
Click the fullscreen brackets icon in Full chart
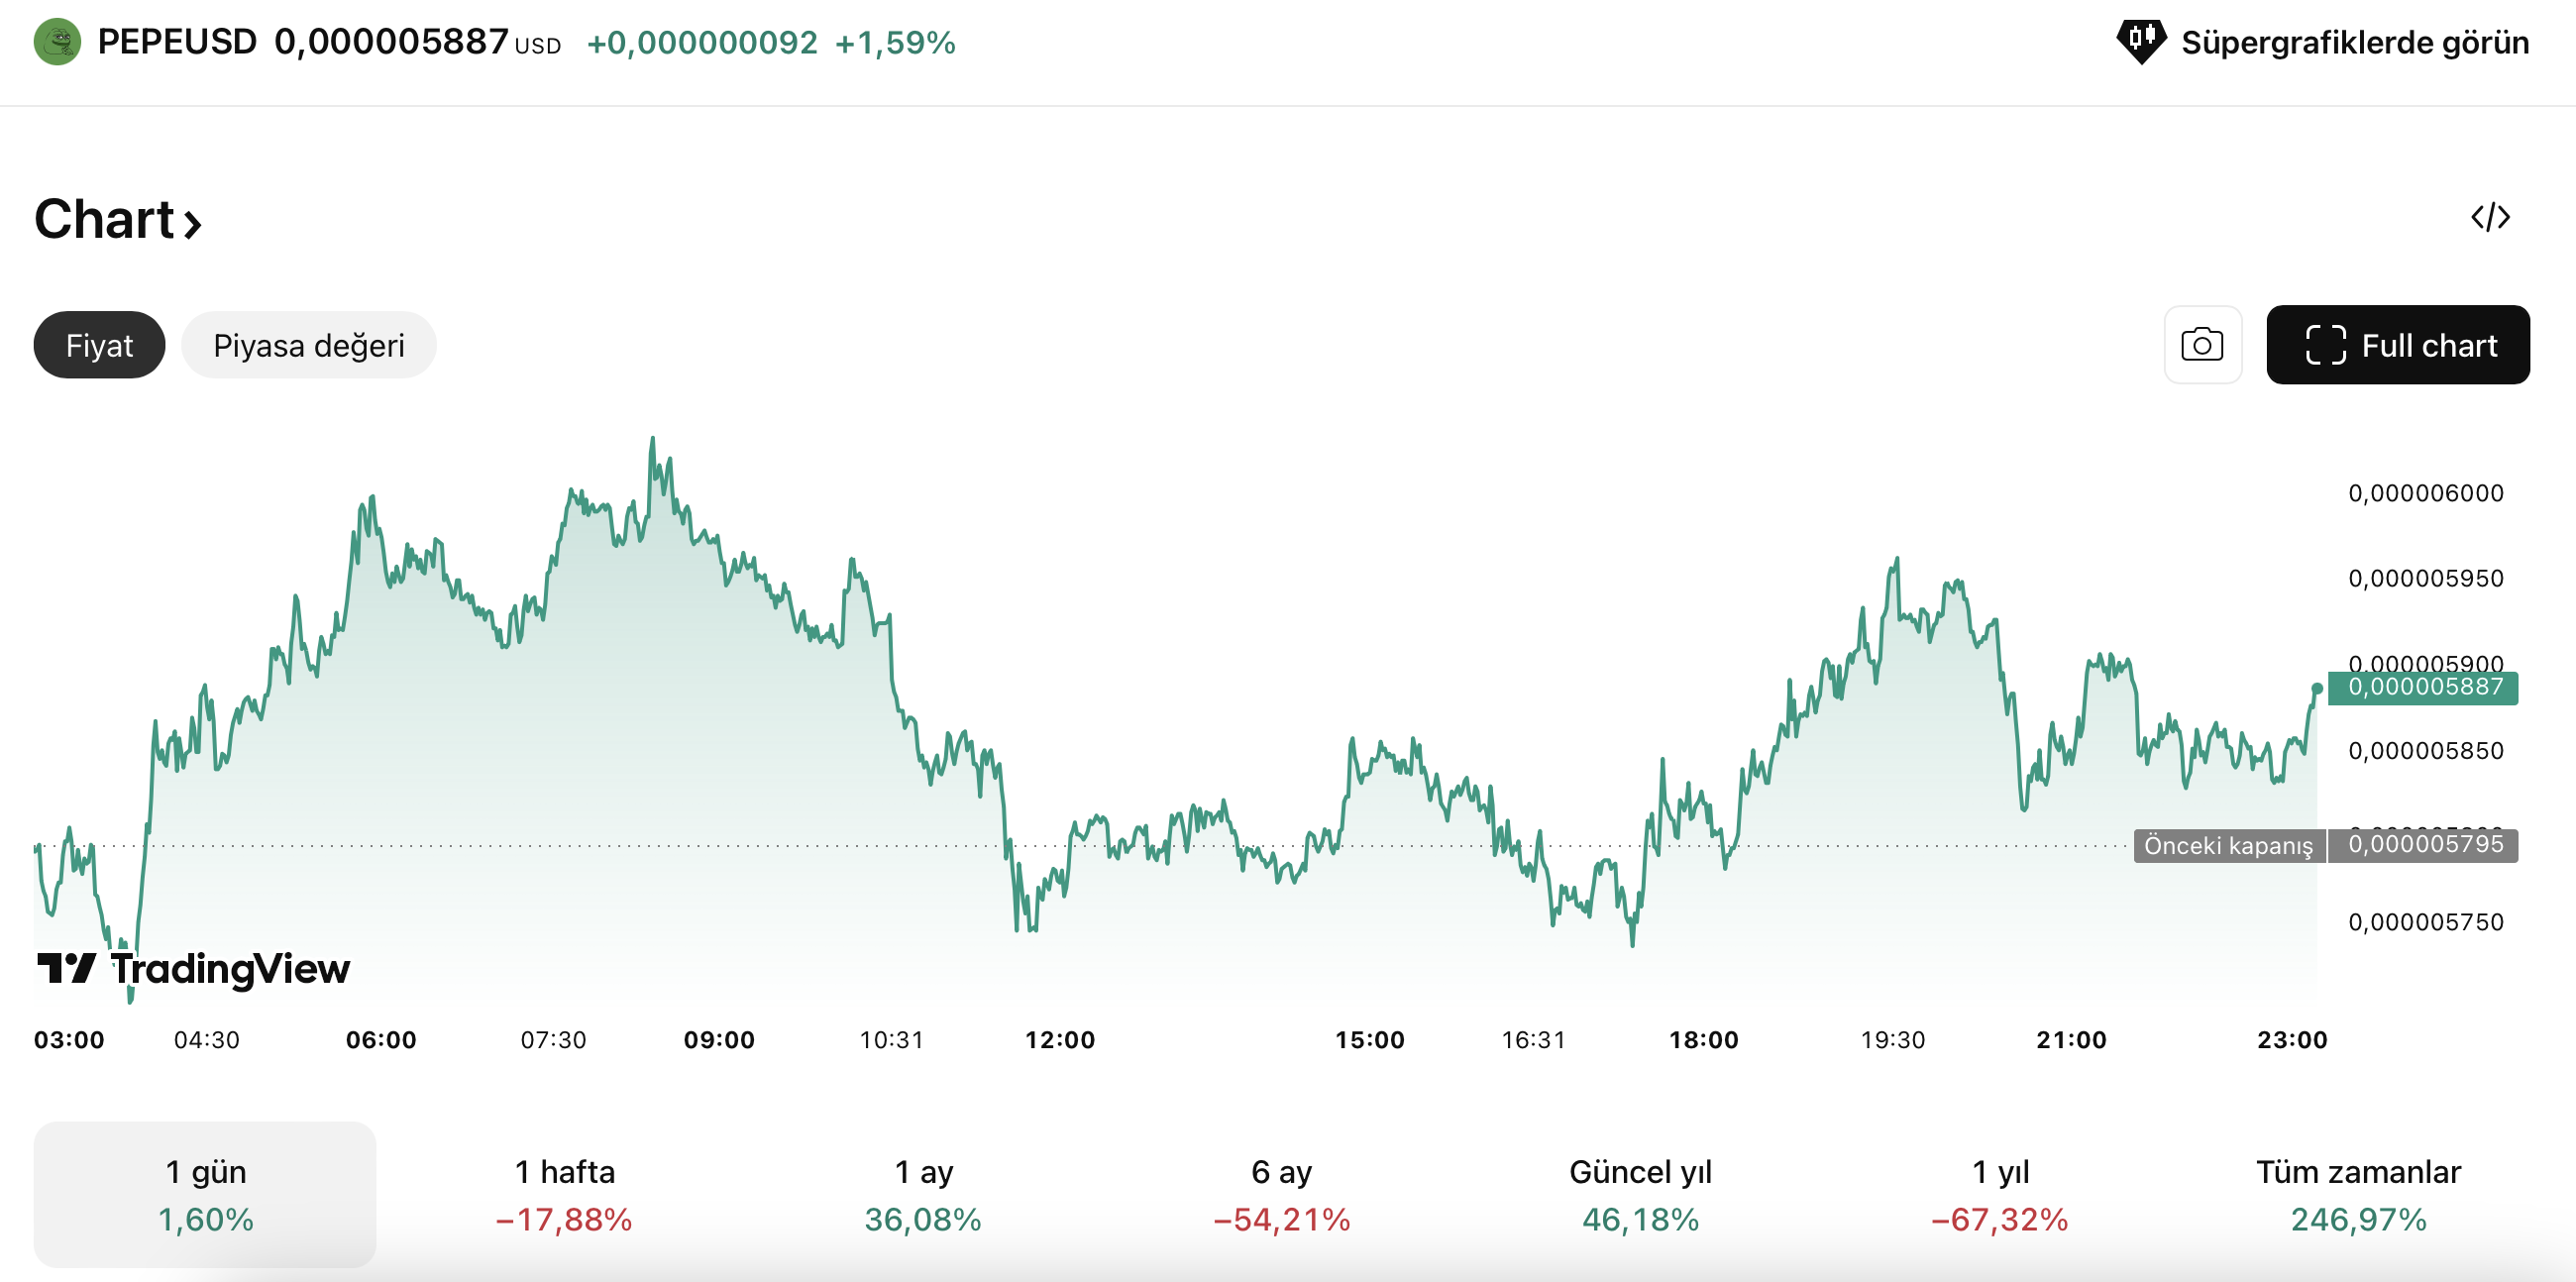point(2325,345)
